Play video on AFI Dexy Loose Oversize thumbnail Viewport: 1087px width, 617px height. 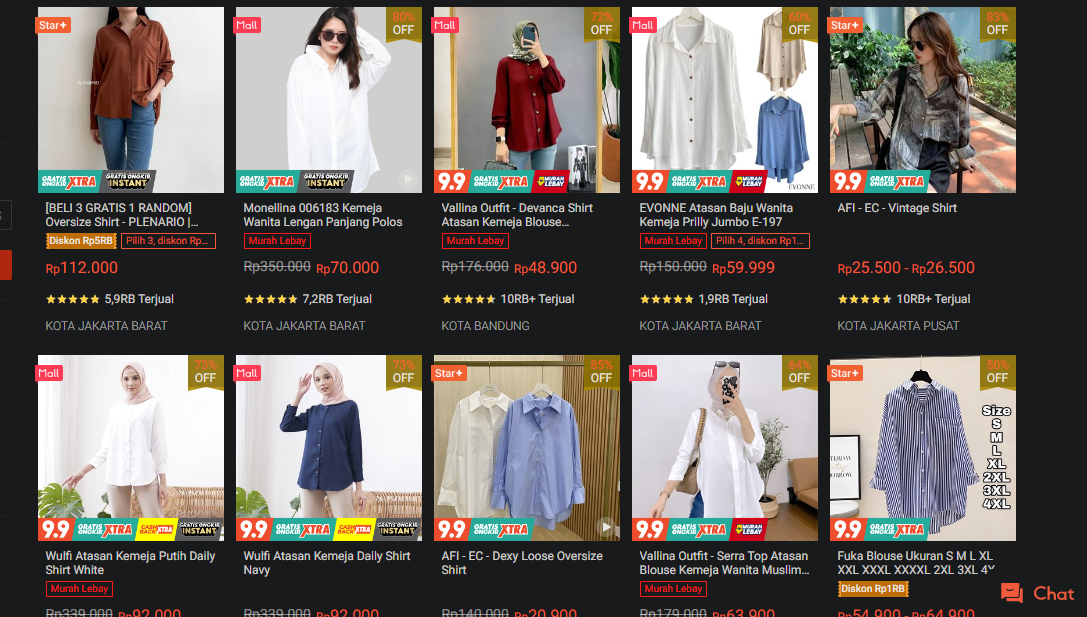tap(606, 527)
